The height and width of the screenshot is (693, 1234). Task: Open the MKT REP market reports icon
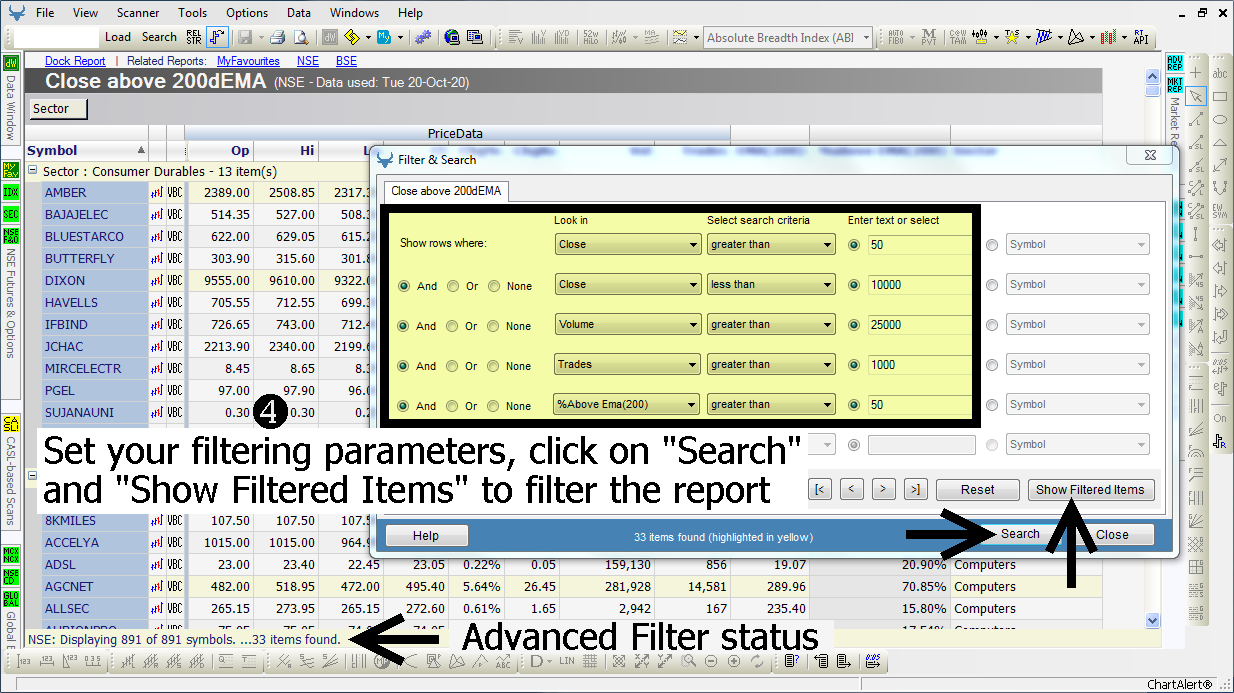(1175, 84)
